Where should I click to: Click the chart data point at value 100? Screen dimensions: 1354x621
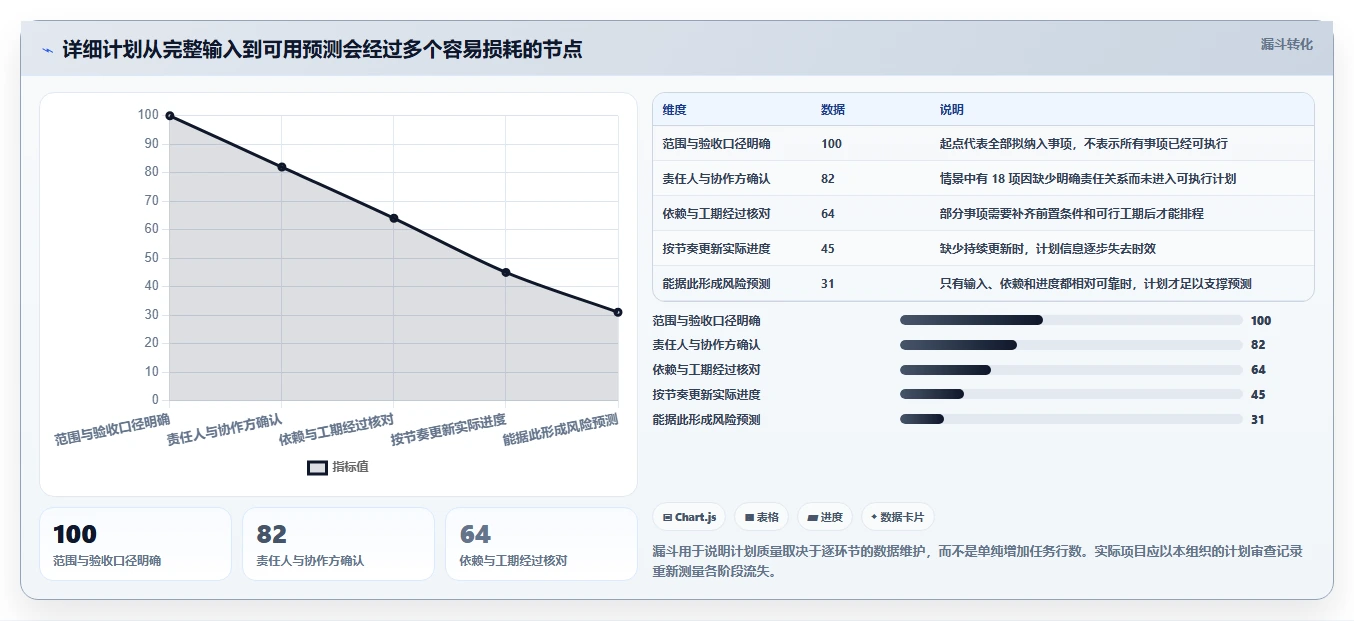pos(170,116)
